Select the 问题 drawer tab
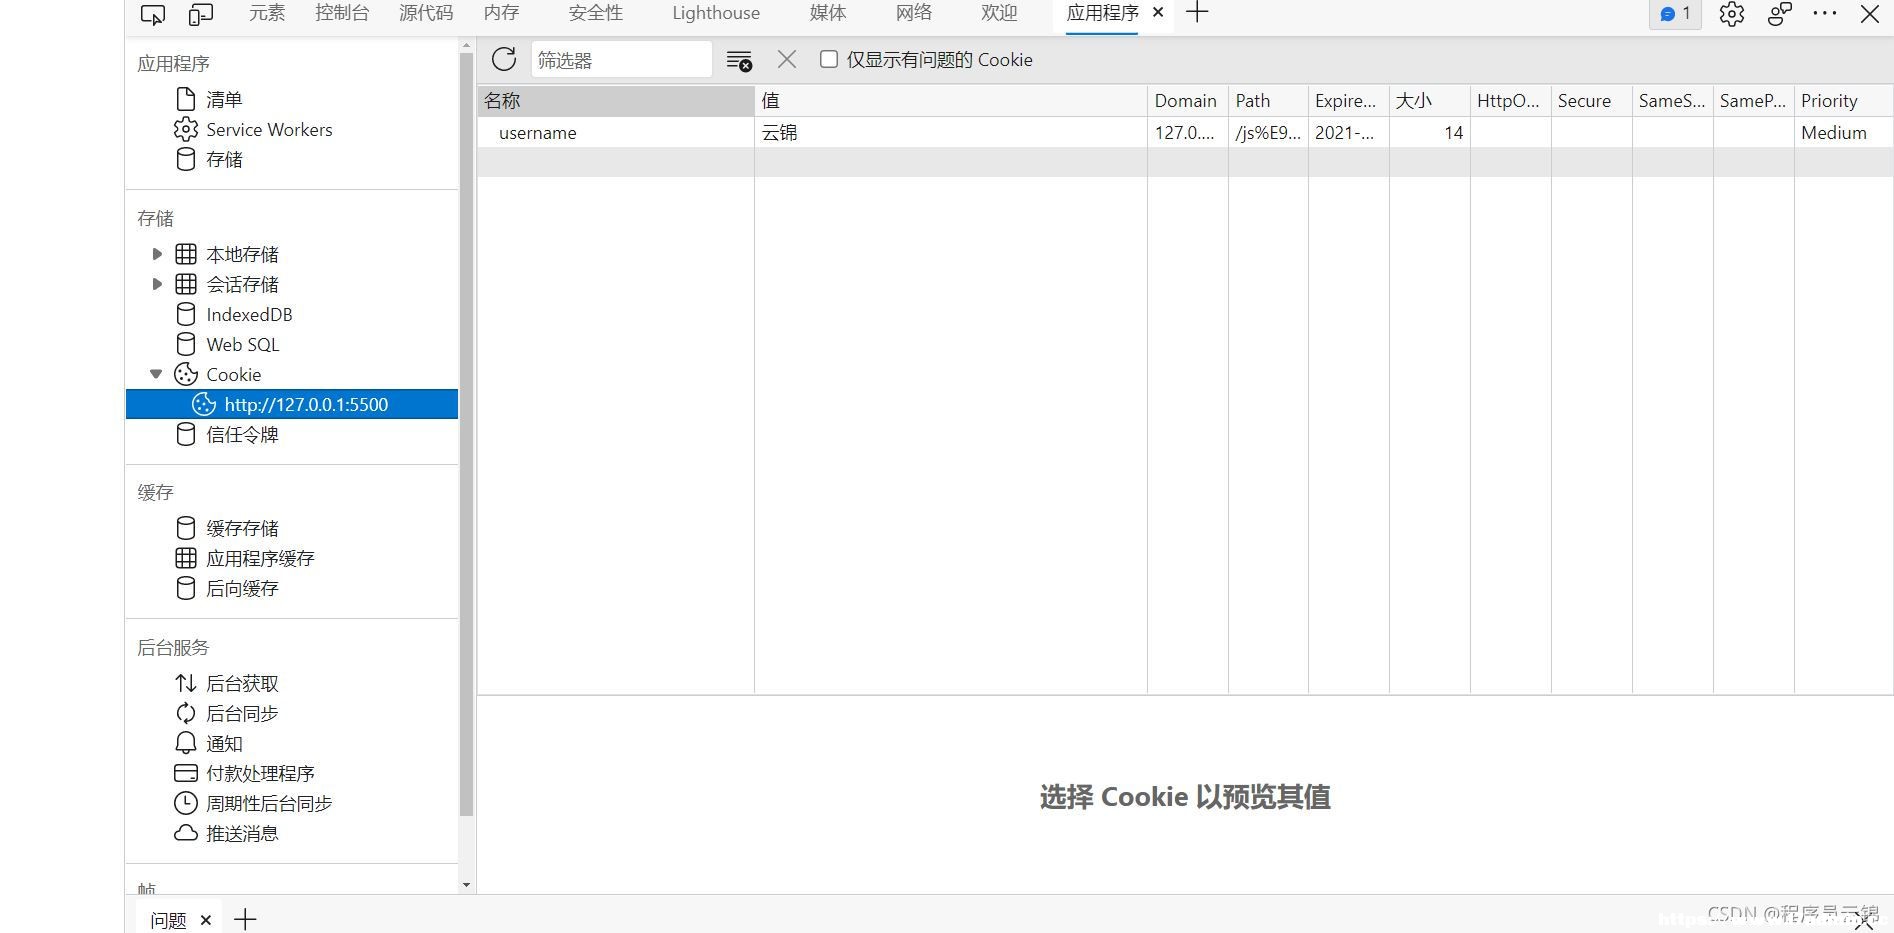1894x933 pixels. tap(168, 920)
